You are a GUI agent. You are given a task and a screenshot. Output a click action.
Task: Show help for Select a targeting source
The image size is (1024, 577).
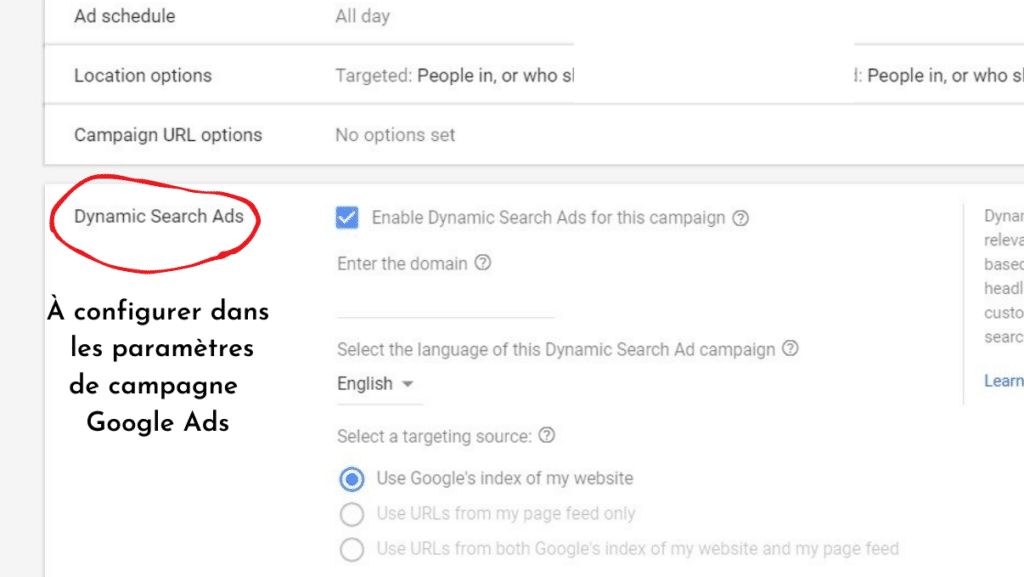(547, 435)
